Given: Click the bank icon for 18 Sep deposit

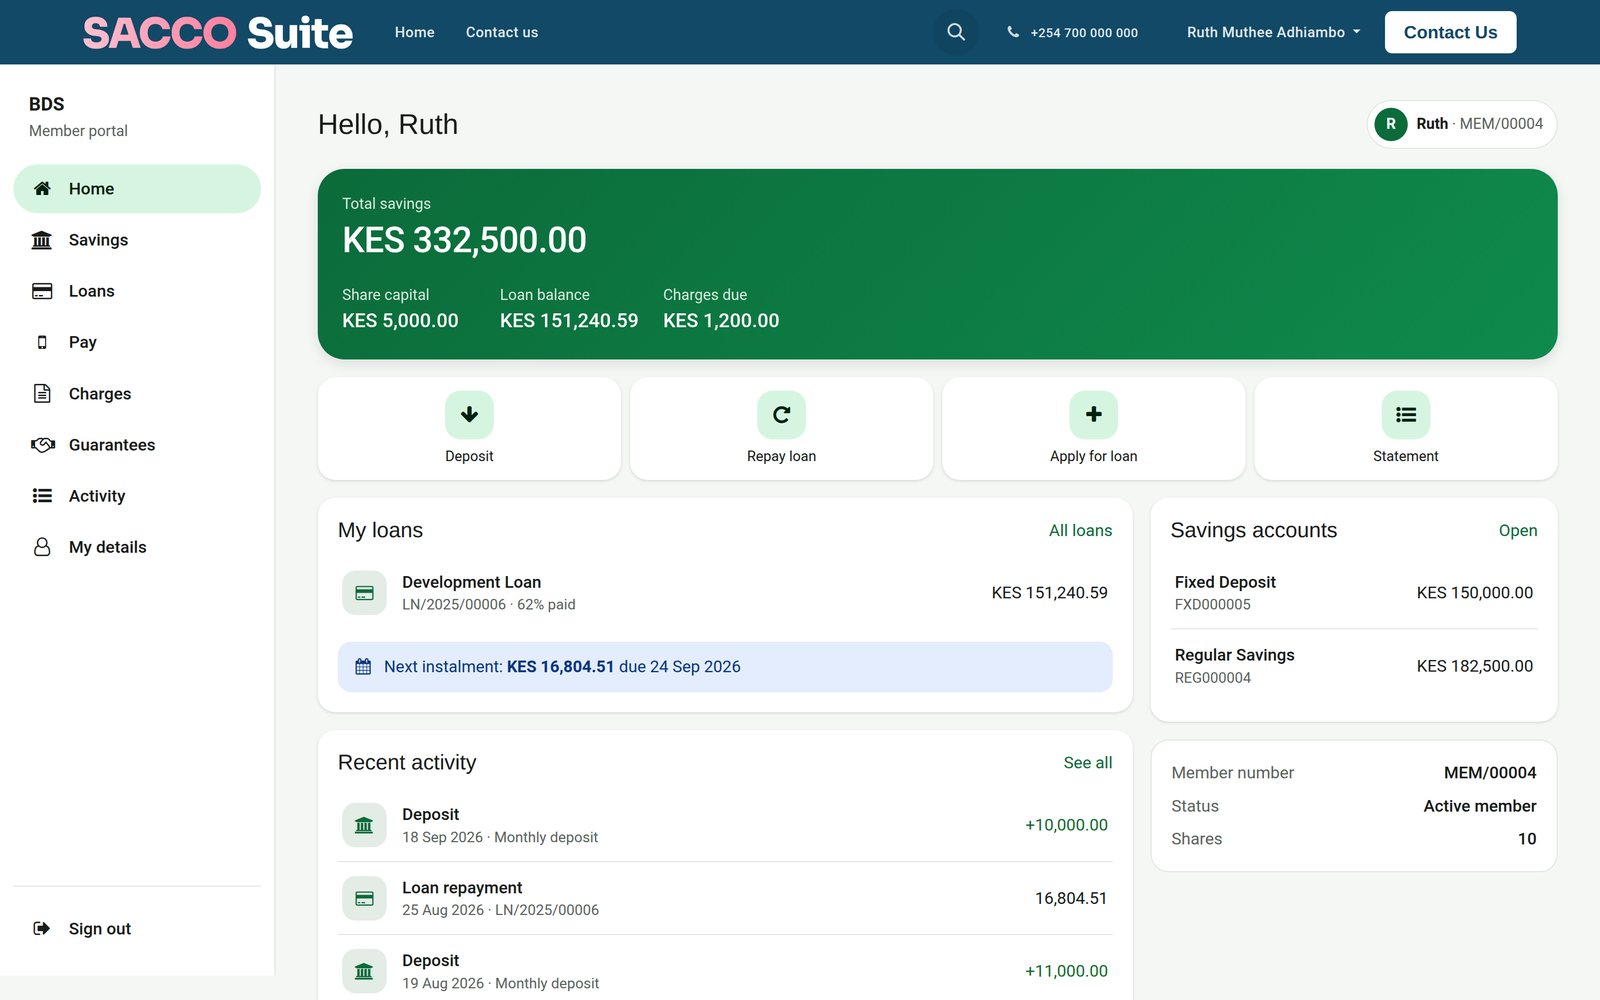Looking at the screenshot, I should pyautogui.click(x=364, y=825).
